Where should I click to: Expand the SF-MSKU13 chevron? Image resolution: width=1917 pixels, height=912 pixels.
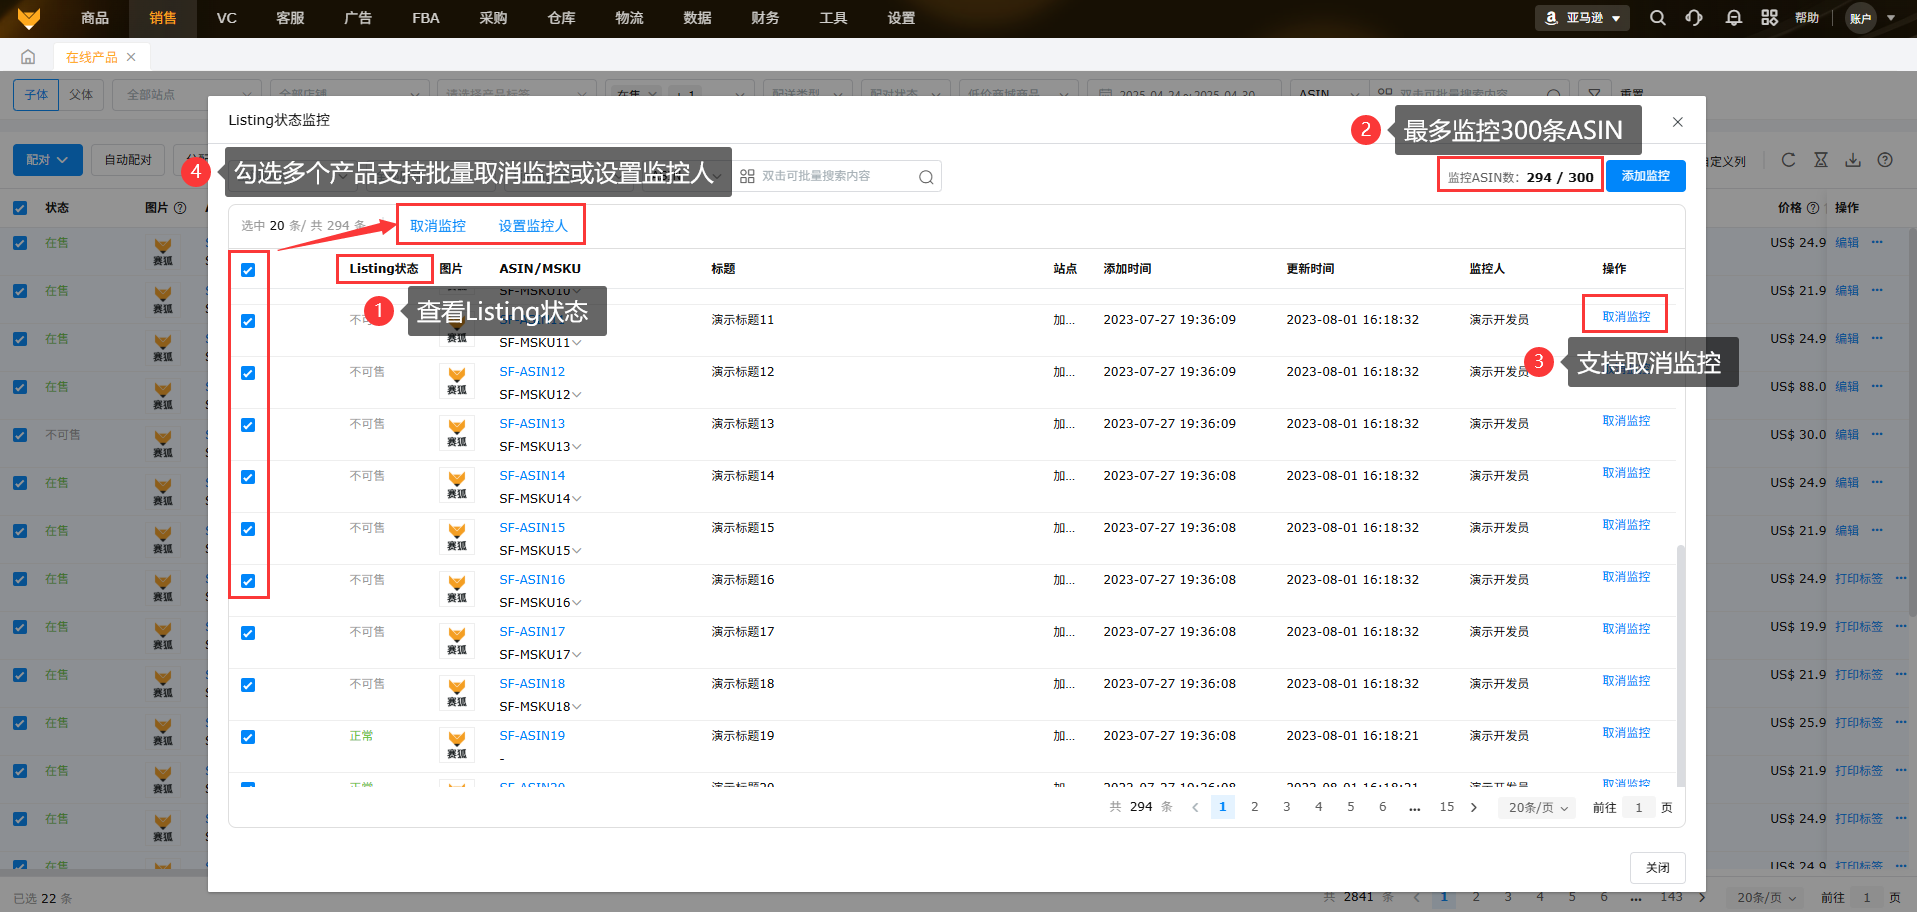[x=577, y=447]
